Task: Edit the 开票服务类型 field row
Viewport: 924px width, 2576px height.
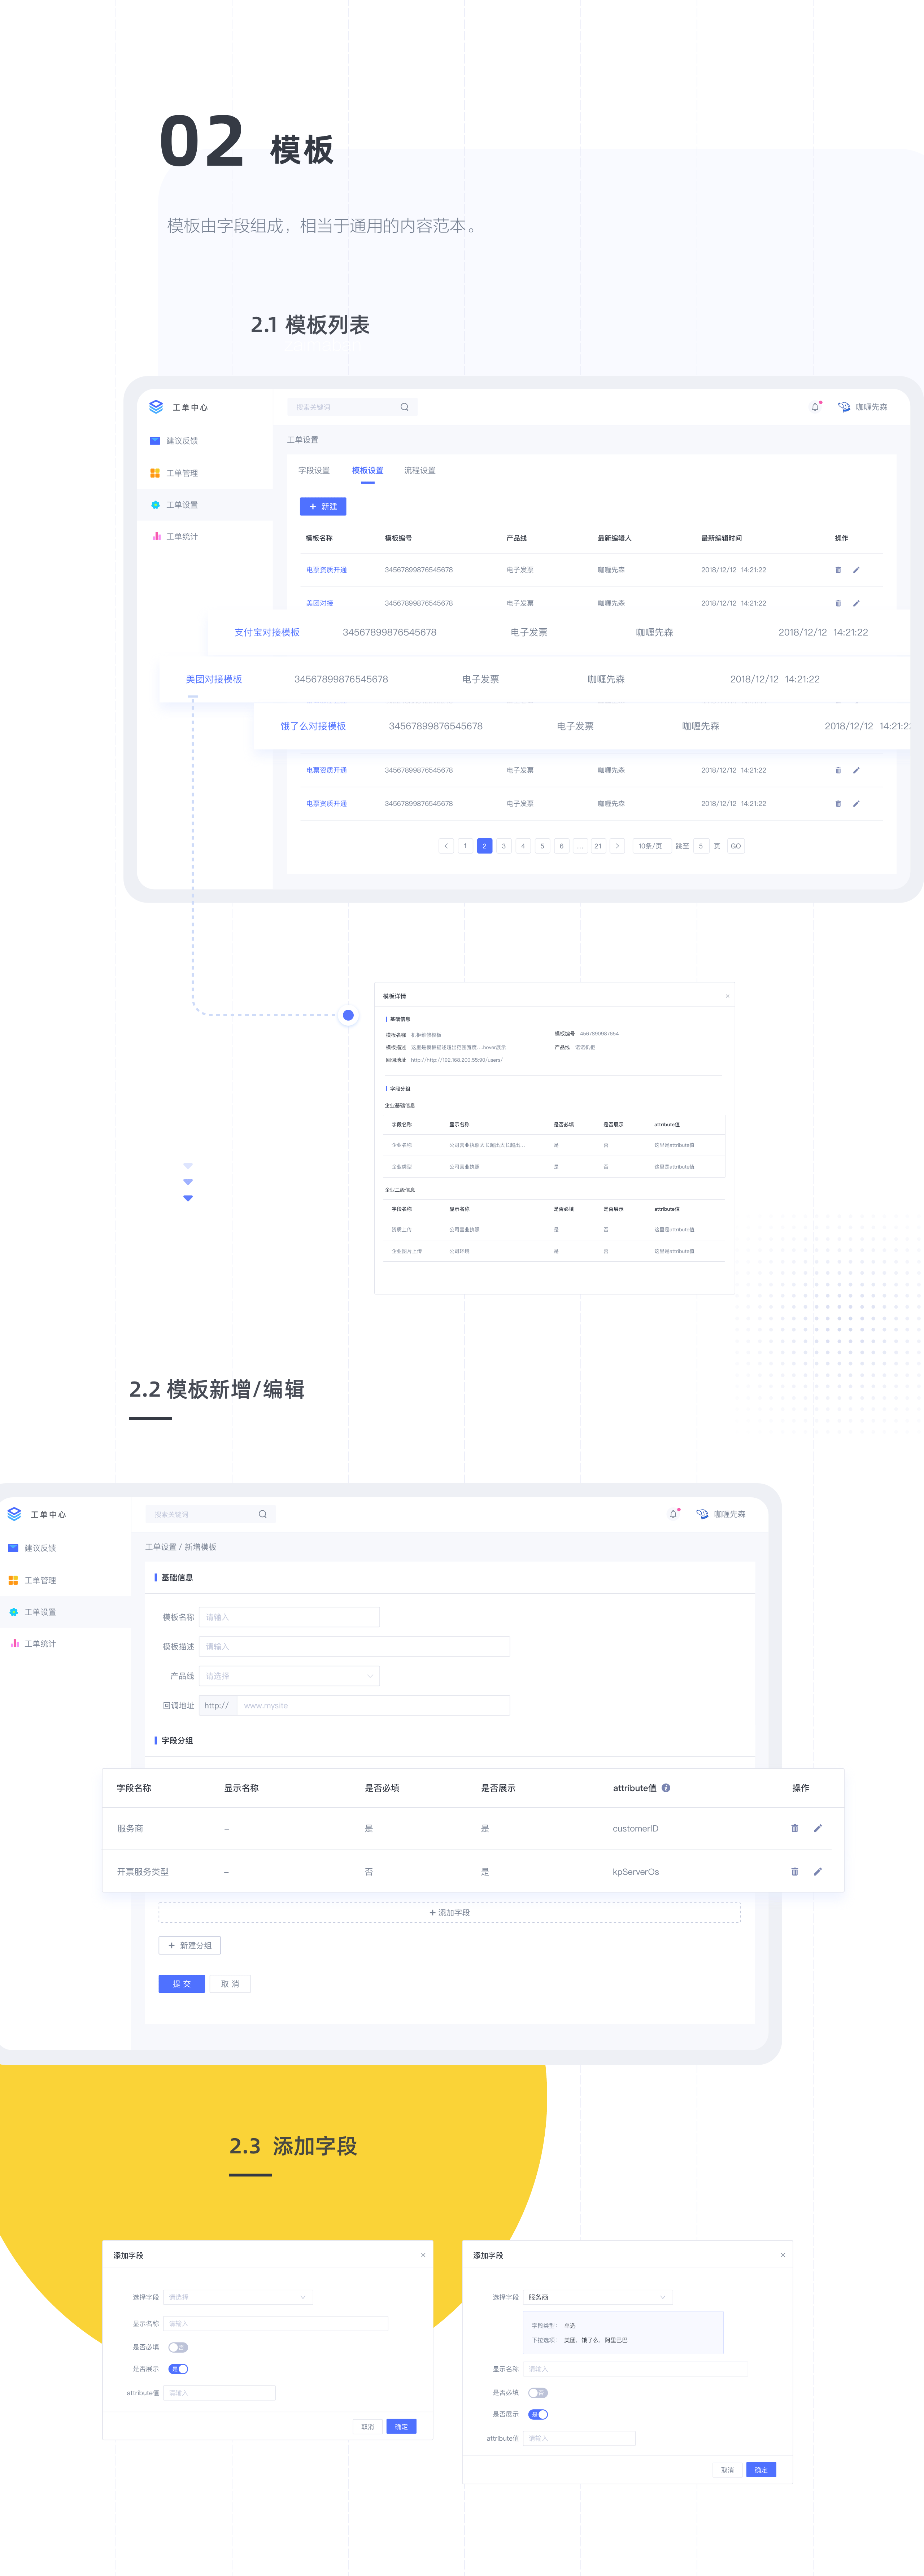Action: (818, 1872)
